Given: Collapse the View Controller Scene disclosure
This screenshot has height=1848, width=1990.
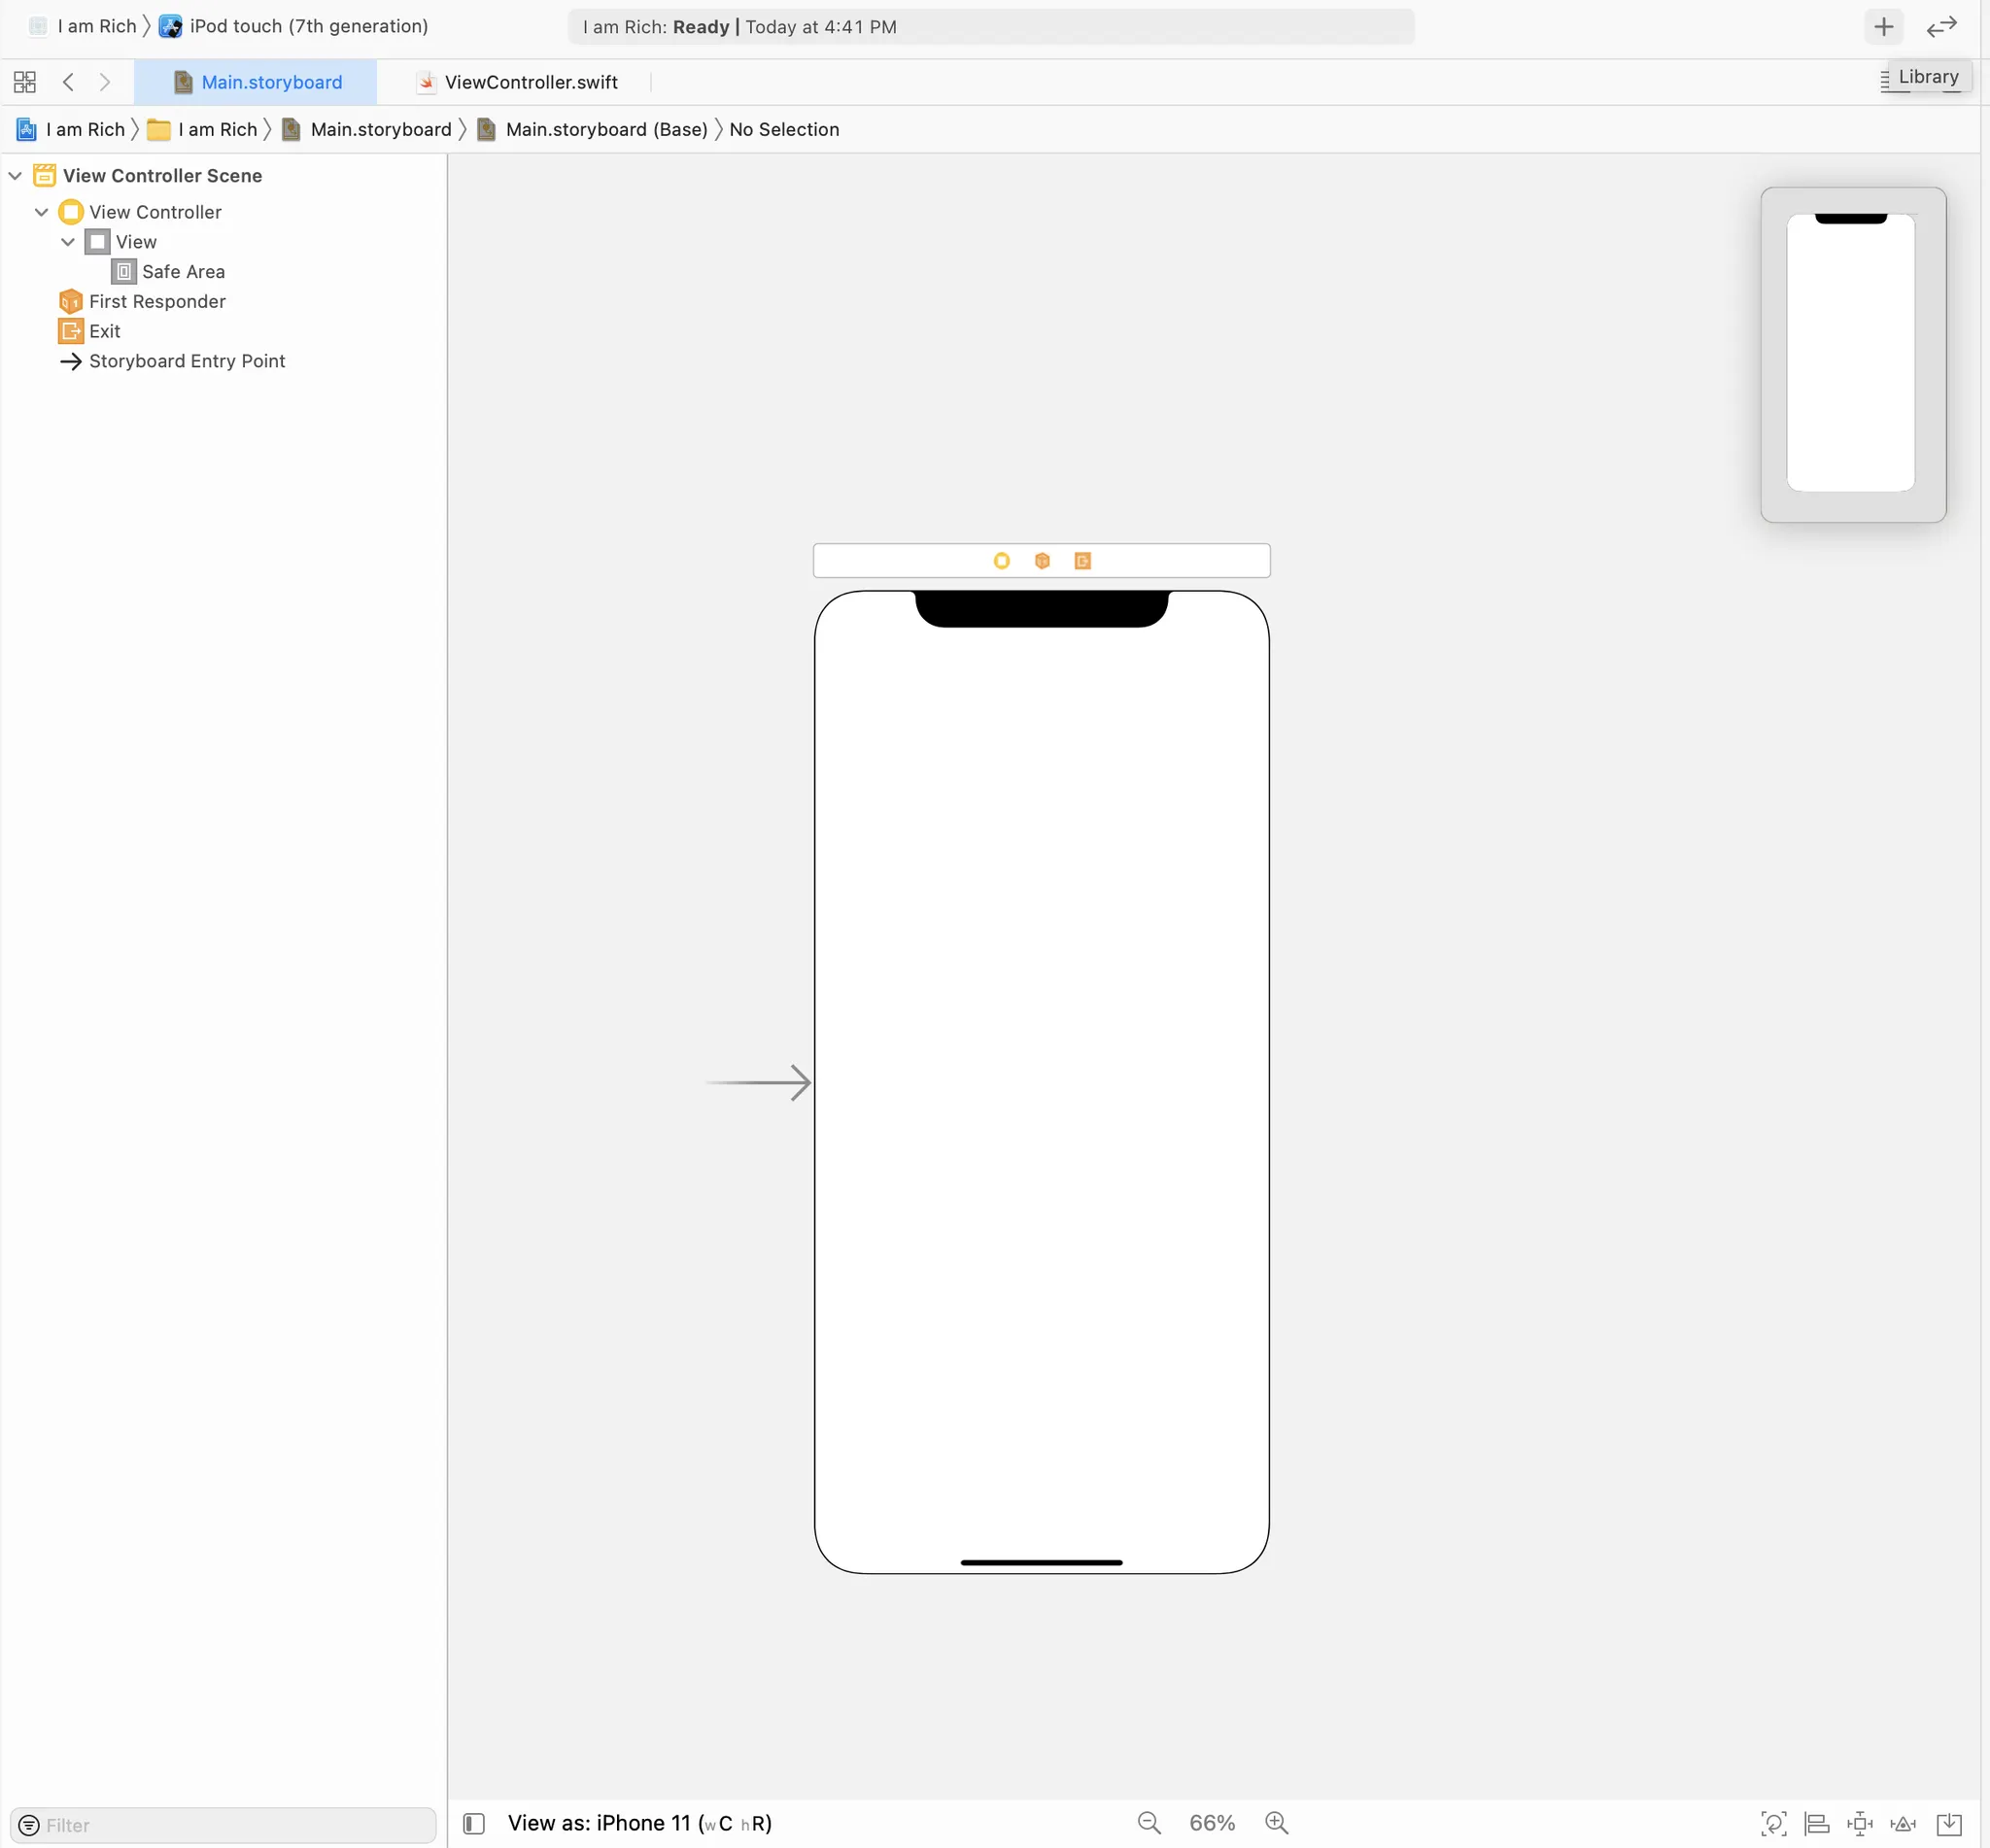Looking at the screenshot, I should coord(15,176).
